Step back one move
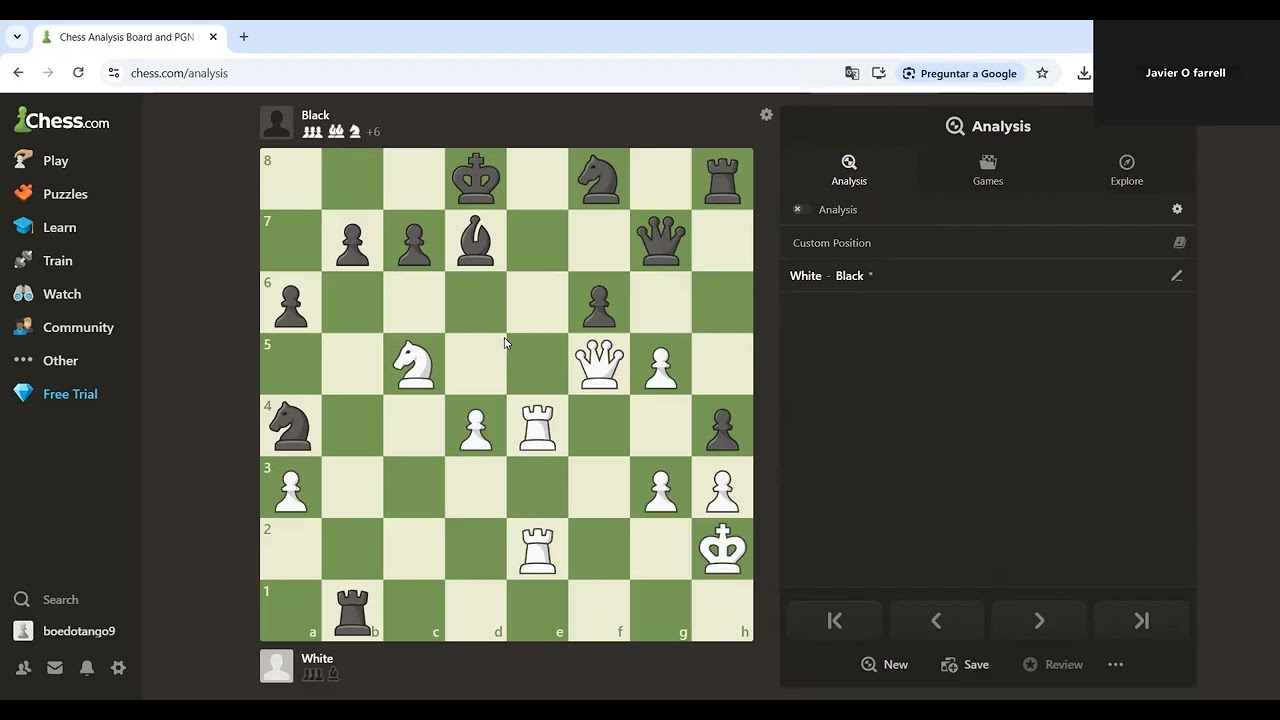 pyautogui.click(x=937, y=621)
